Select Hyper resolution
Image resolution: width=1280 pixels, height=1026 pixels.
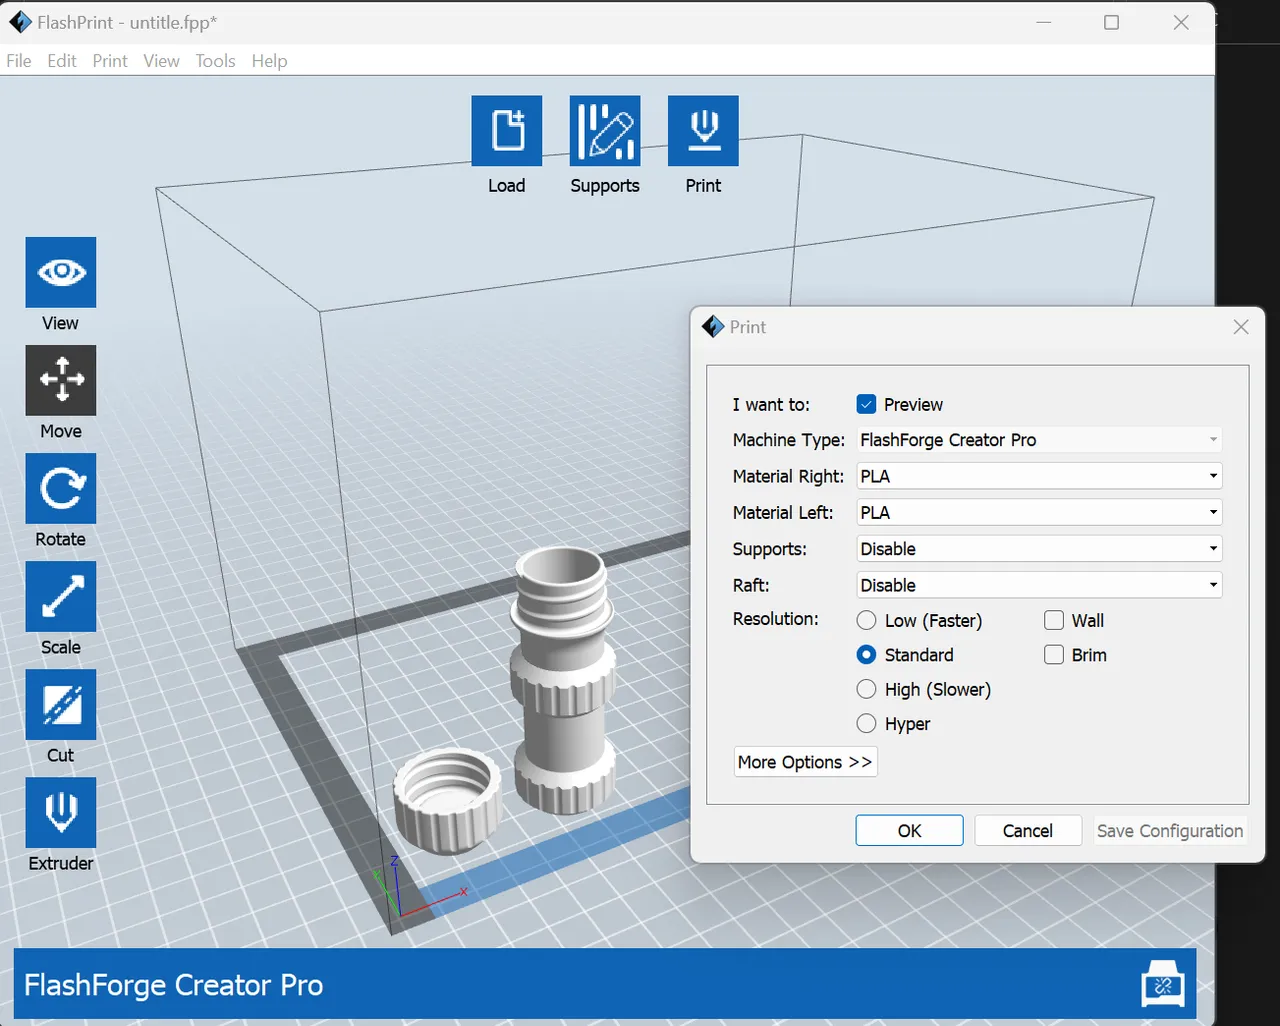coord(867,723)
